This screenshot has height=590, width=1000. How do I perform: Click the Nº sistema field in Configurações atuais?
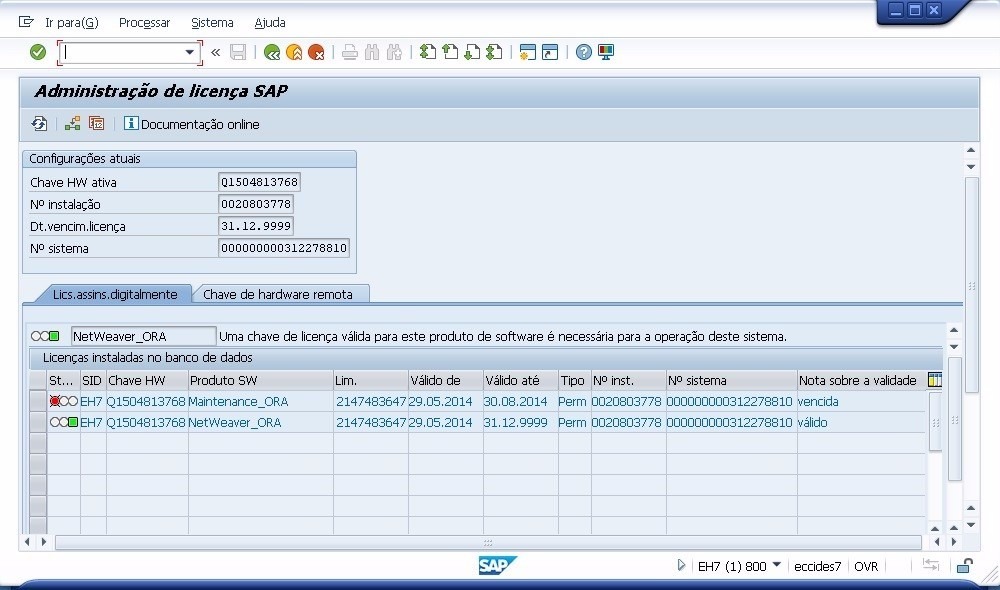click(x=284, y=248)
